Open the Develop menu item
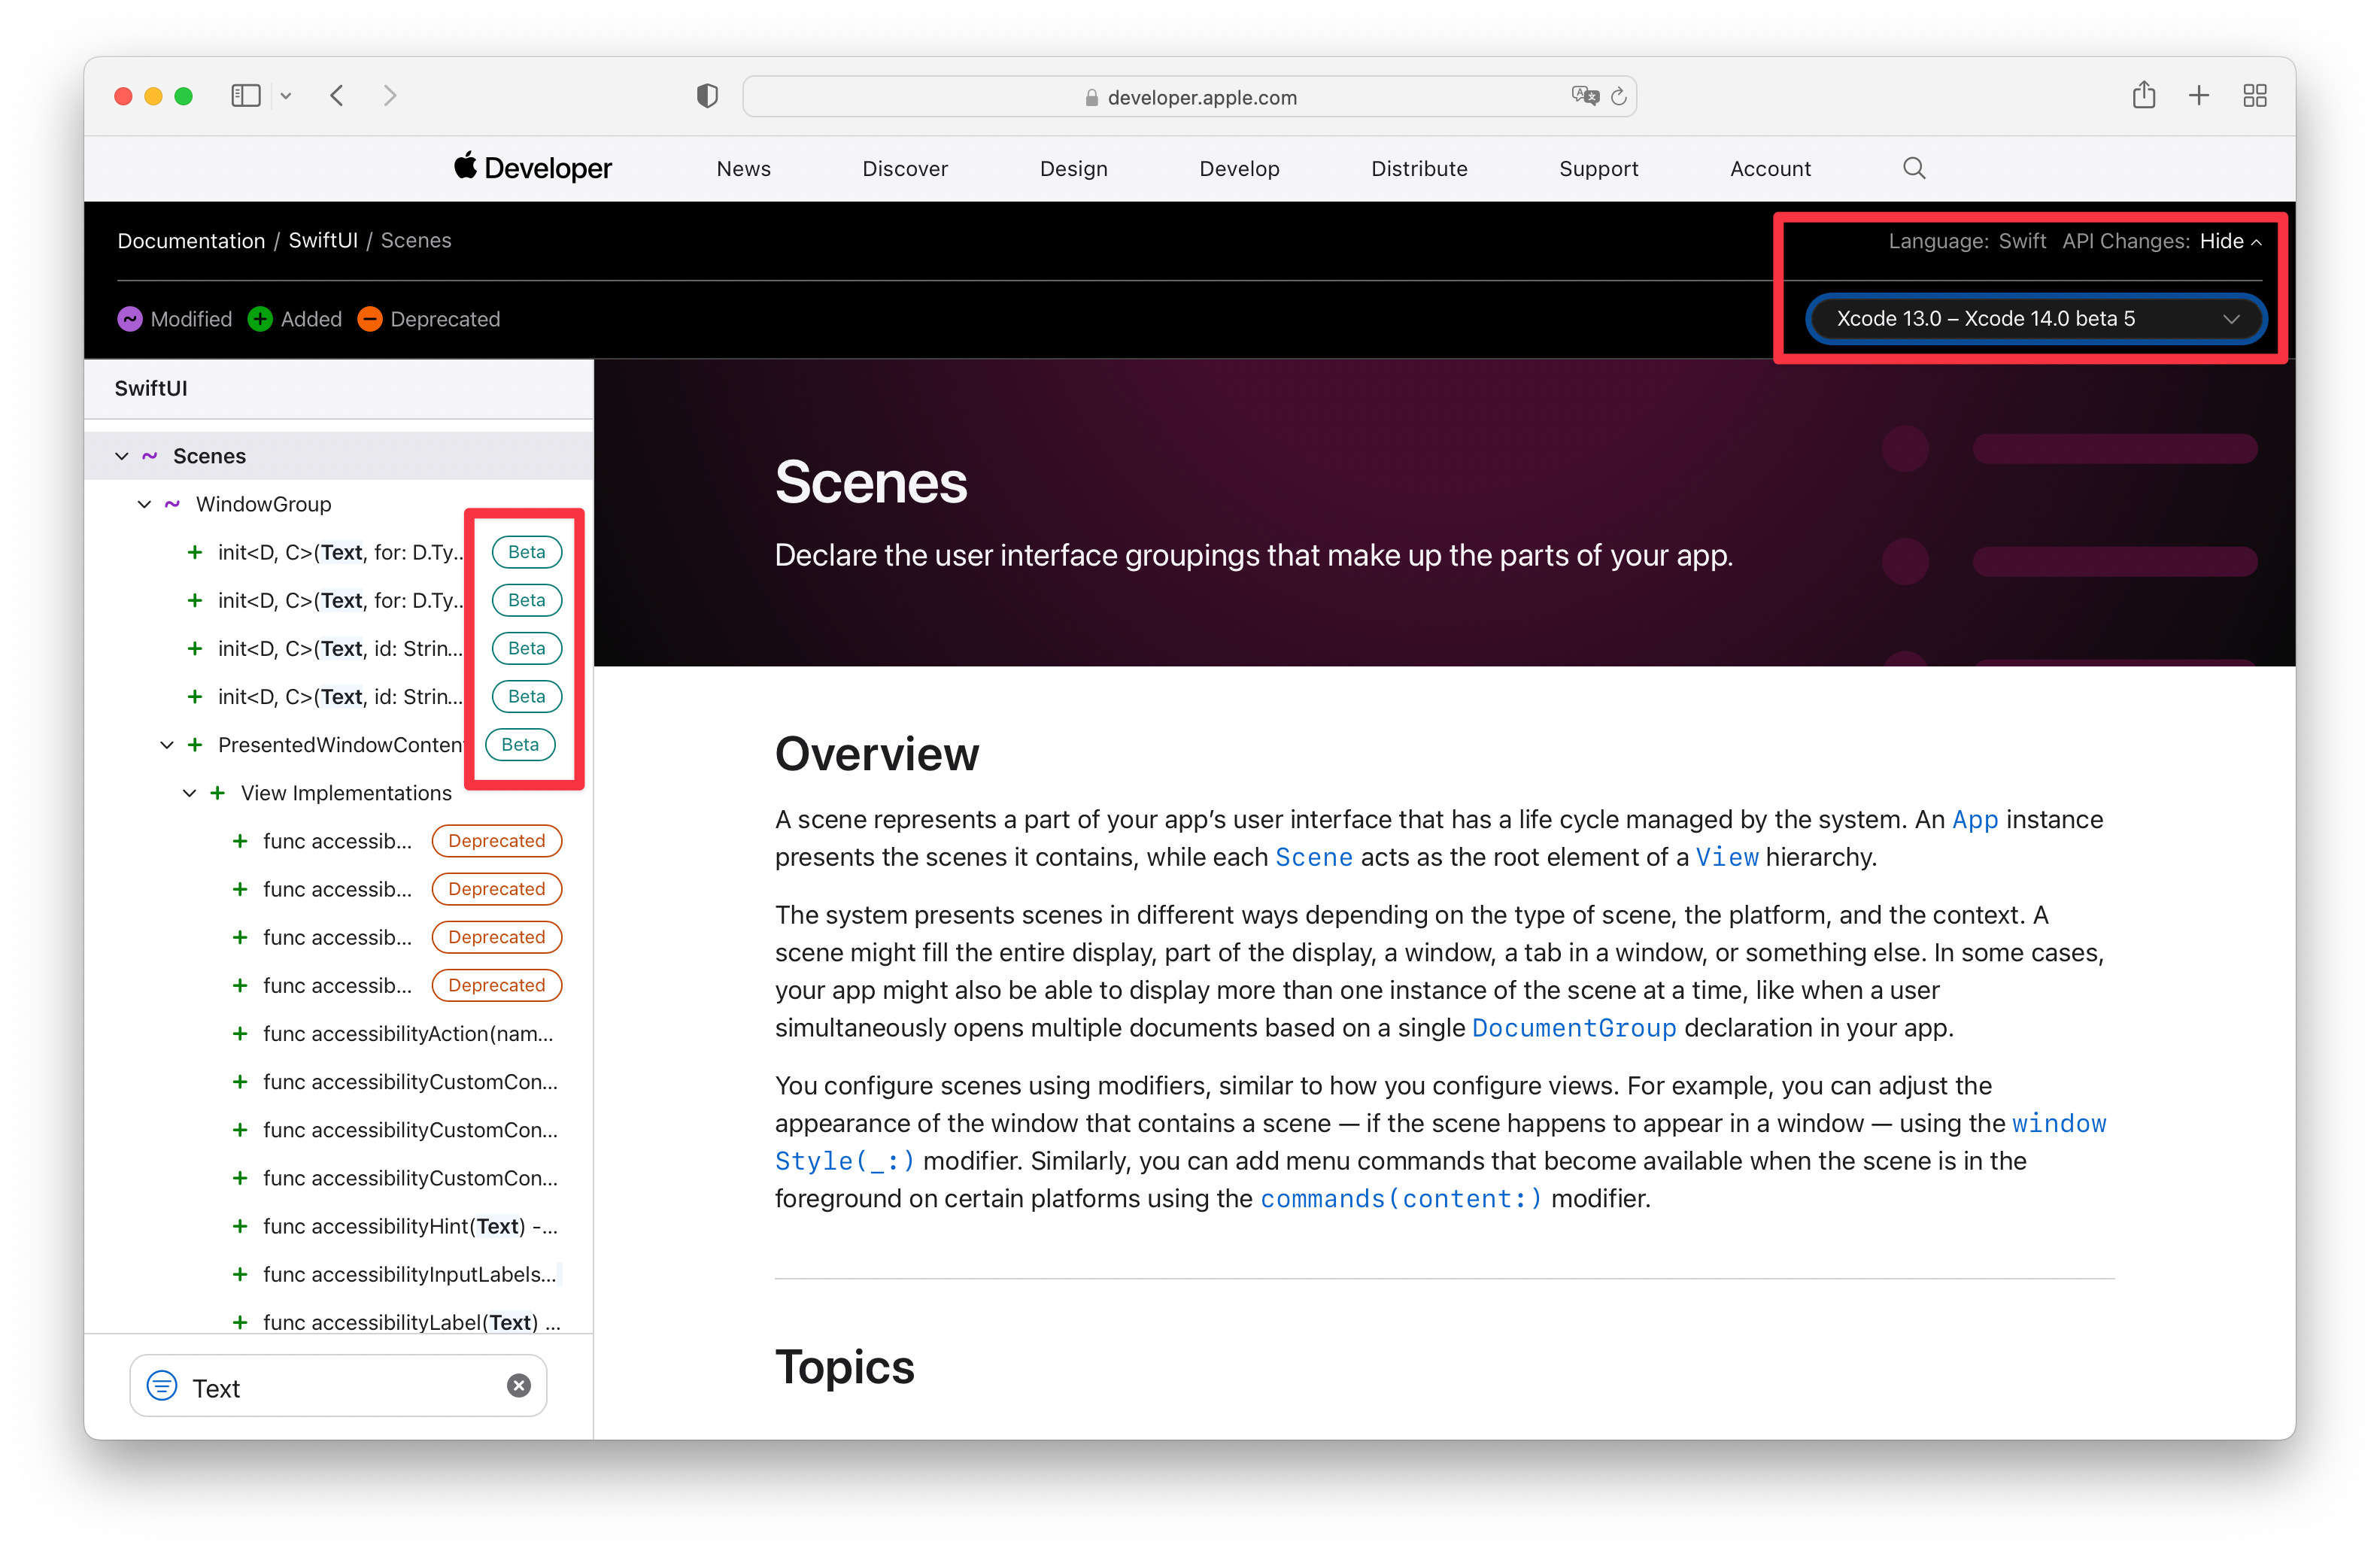This screenshot has height=1551, width=2380. click(1239, 168)
